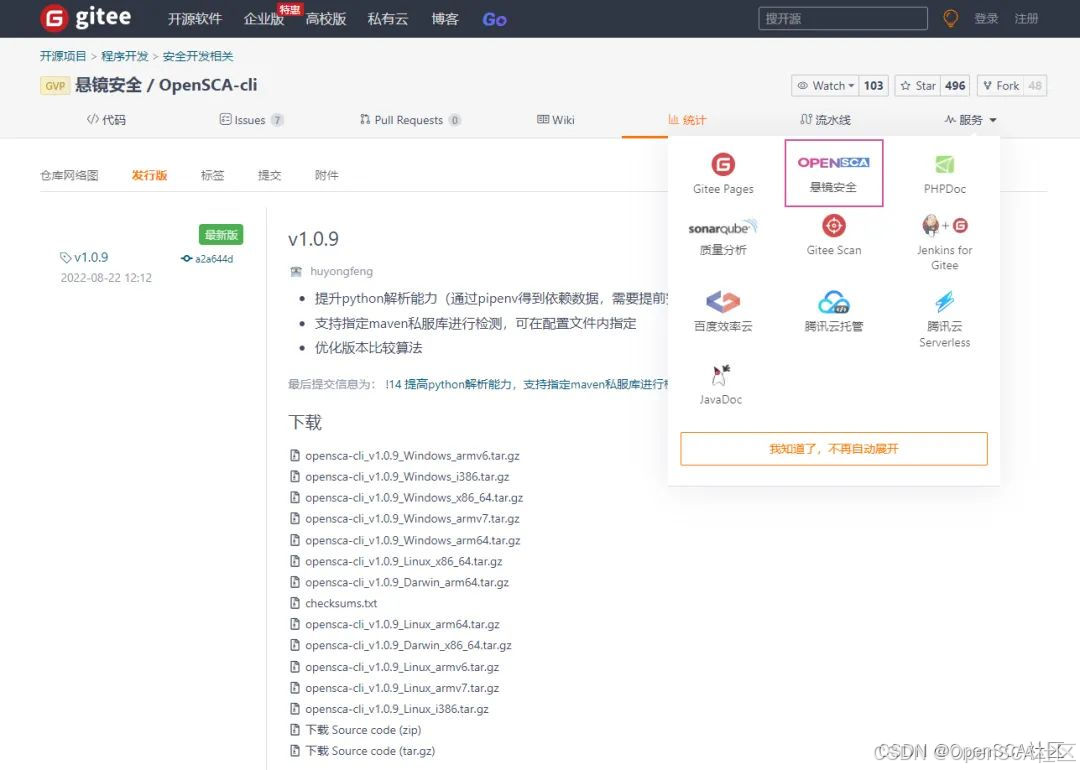Click 博客 in top navigation
1080x770 pixels.
(445, 19)
